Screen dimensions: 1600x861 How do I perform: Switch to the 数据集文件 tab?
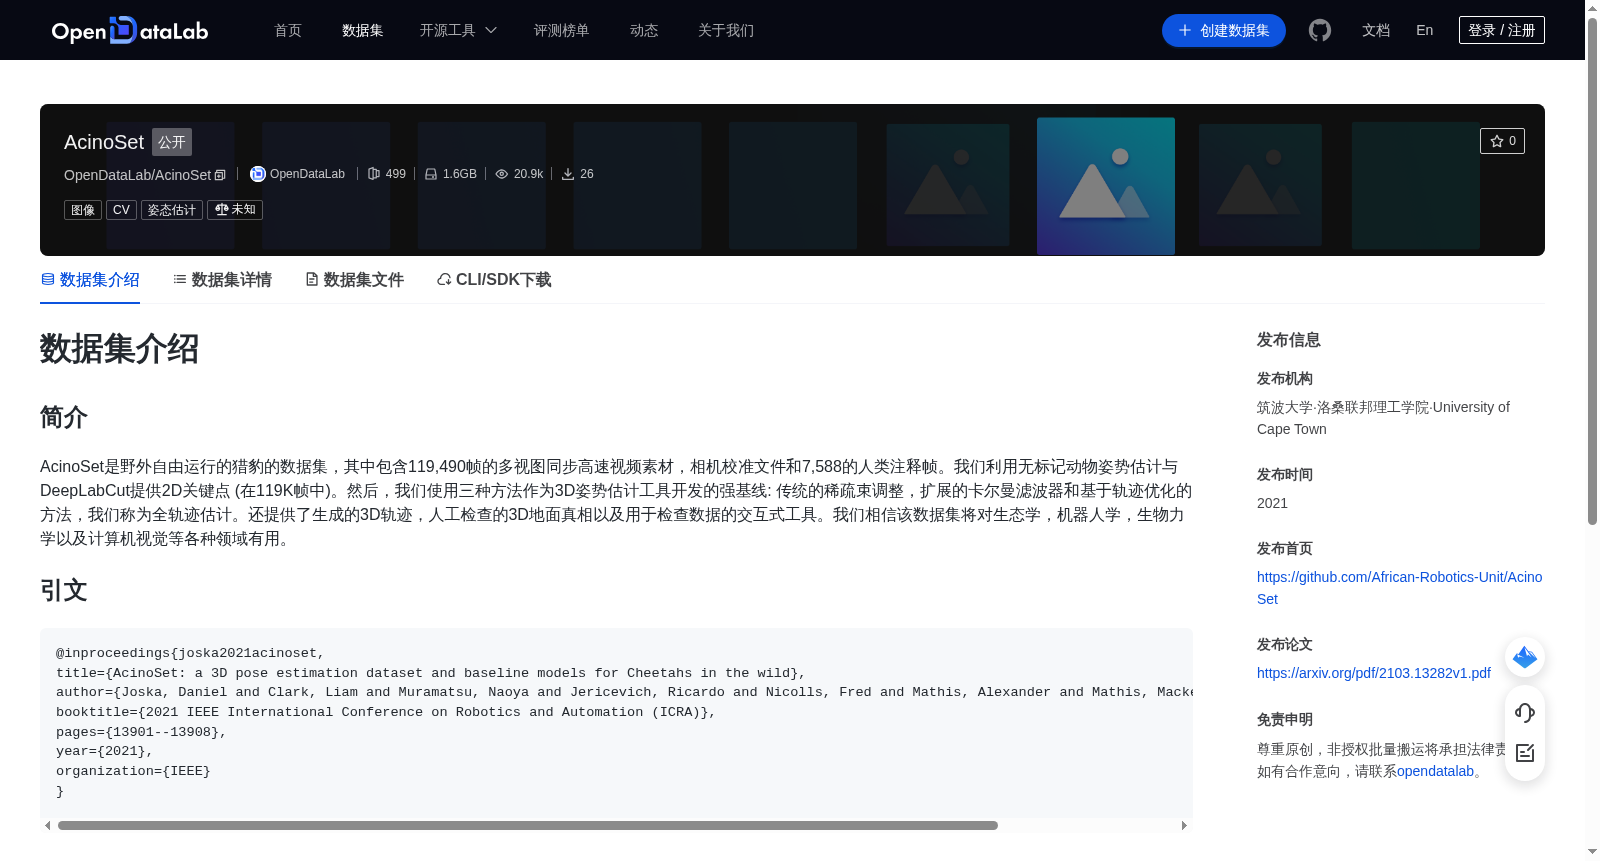click(354, 280)
